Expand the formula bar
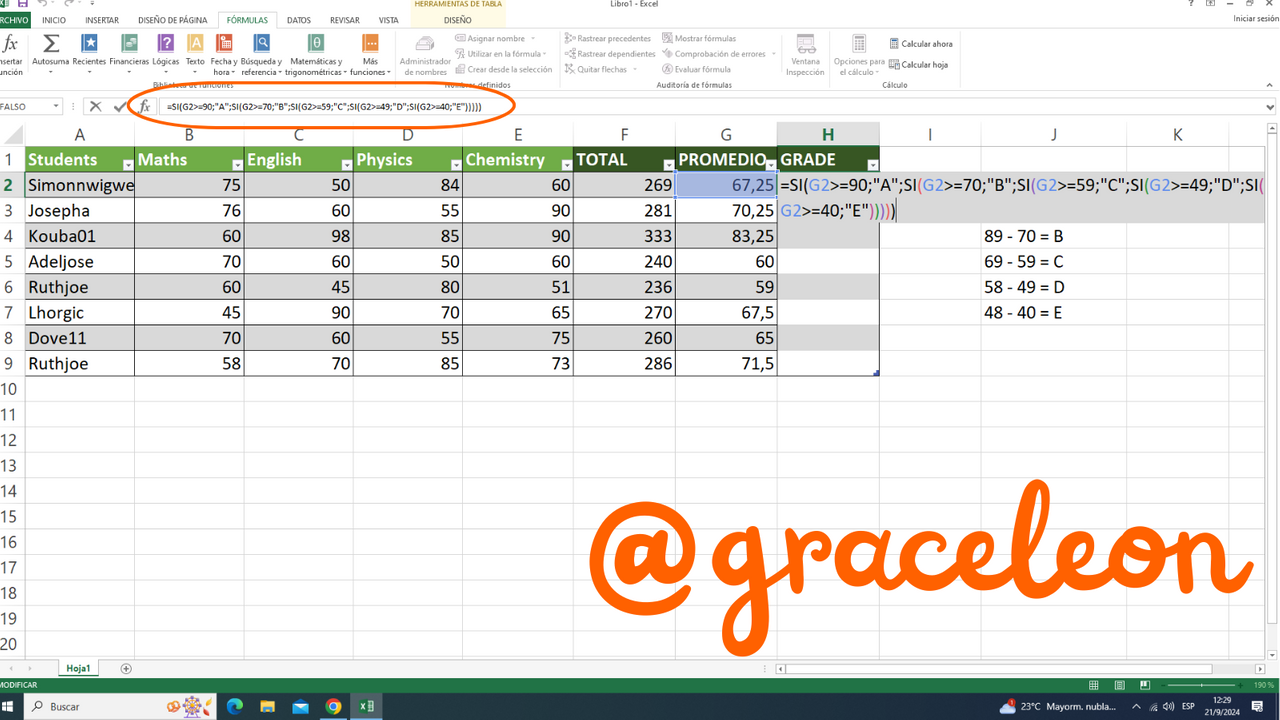 click(x=1271, y=106)
